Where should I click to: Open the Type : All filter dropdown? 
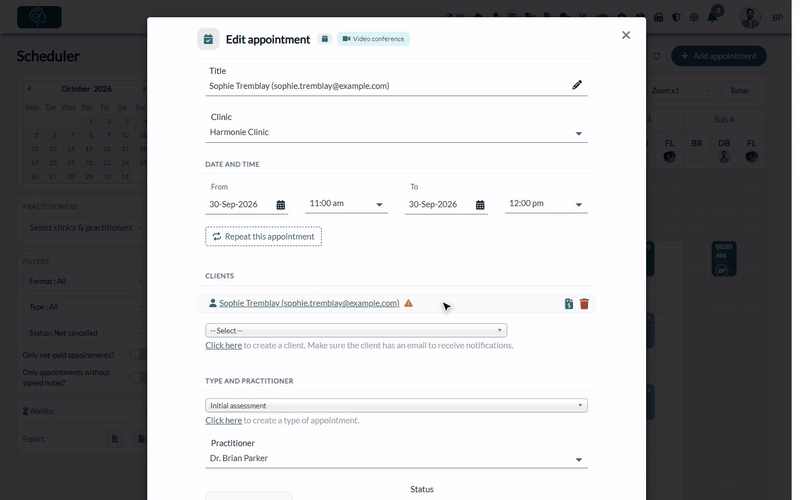(84, 307)
